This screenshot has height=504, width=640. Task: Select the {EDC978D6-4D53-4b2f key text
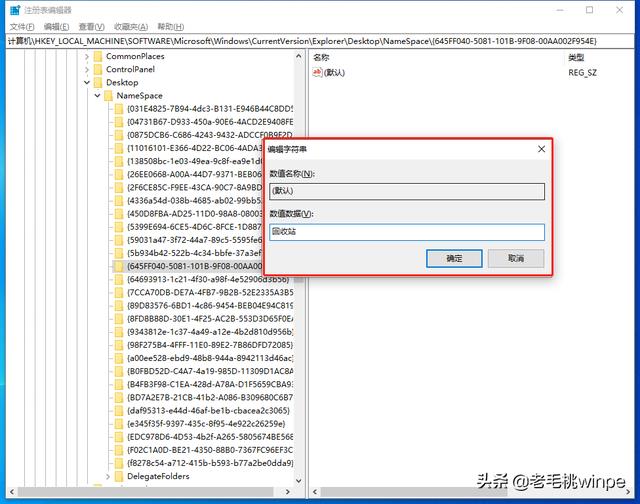click(210, 437)
